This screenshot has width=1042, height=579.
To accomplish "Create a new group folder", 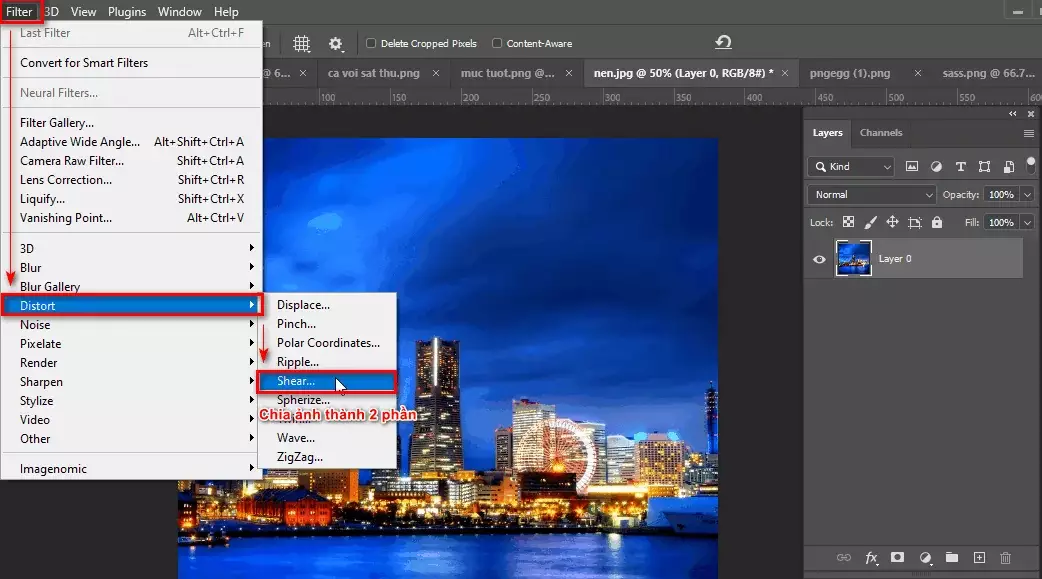I will (951, 558).
